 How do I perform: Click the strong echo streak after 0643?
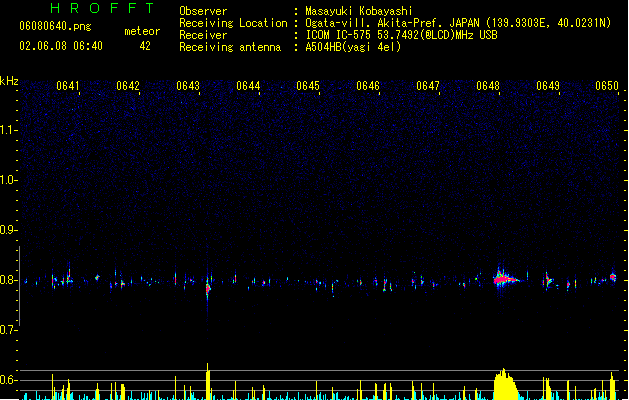pos(208,288)
